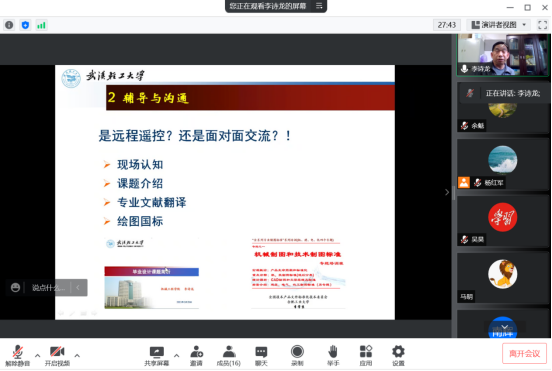
Task: Turn on camera (开启视频)
Action: tap(57, 356)
